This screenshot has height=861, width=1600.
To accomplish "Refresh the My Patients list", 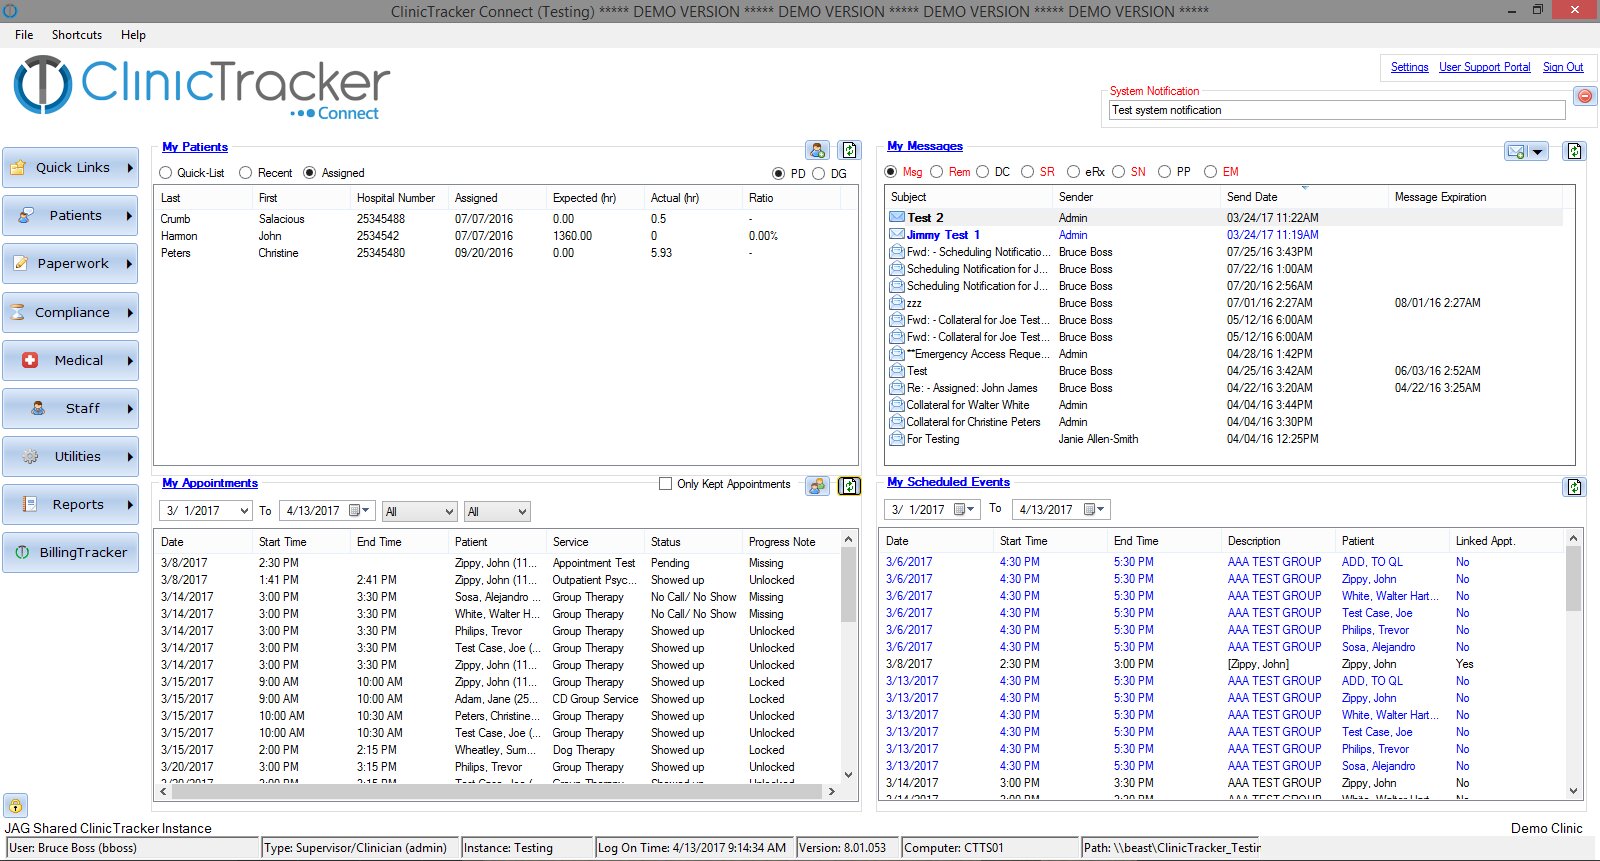I will pyautogui.click(x=849, y=150).
